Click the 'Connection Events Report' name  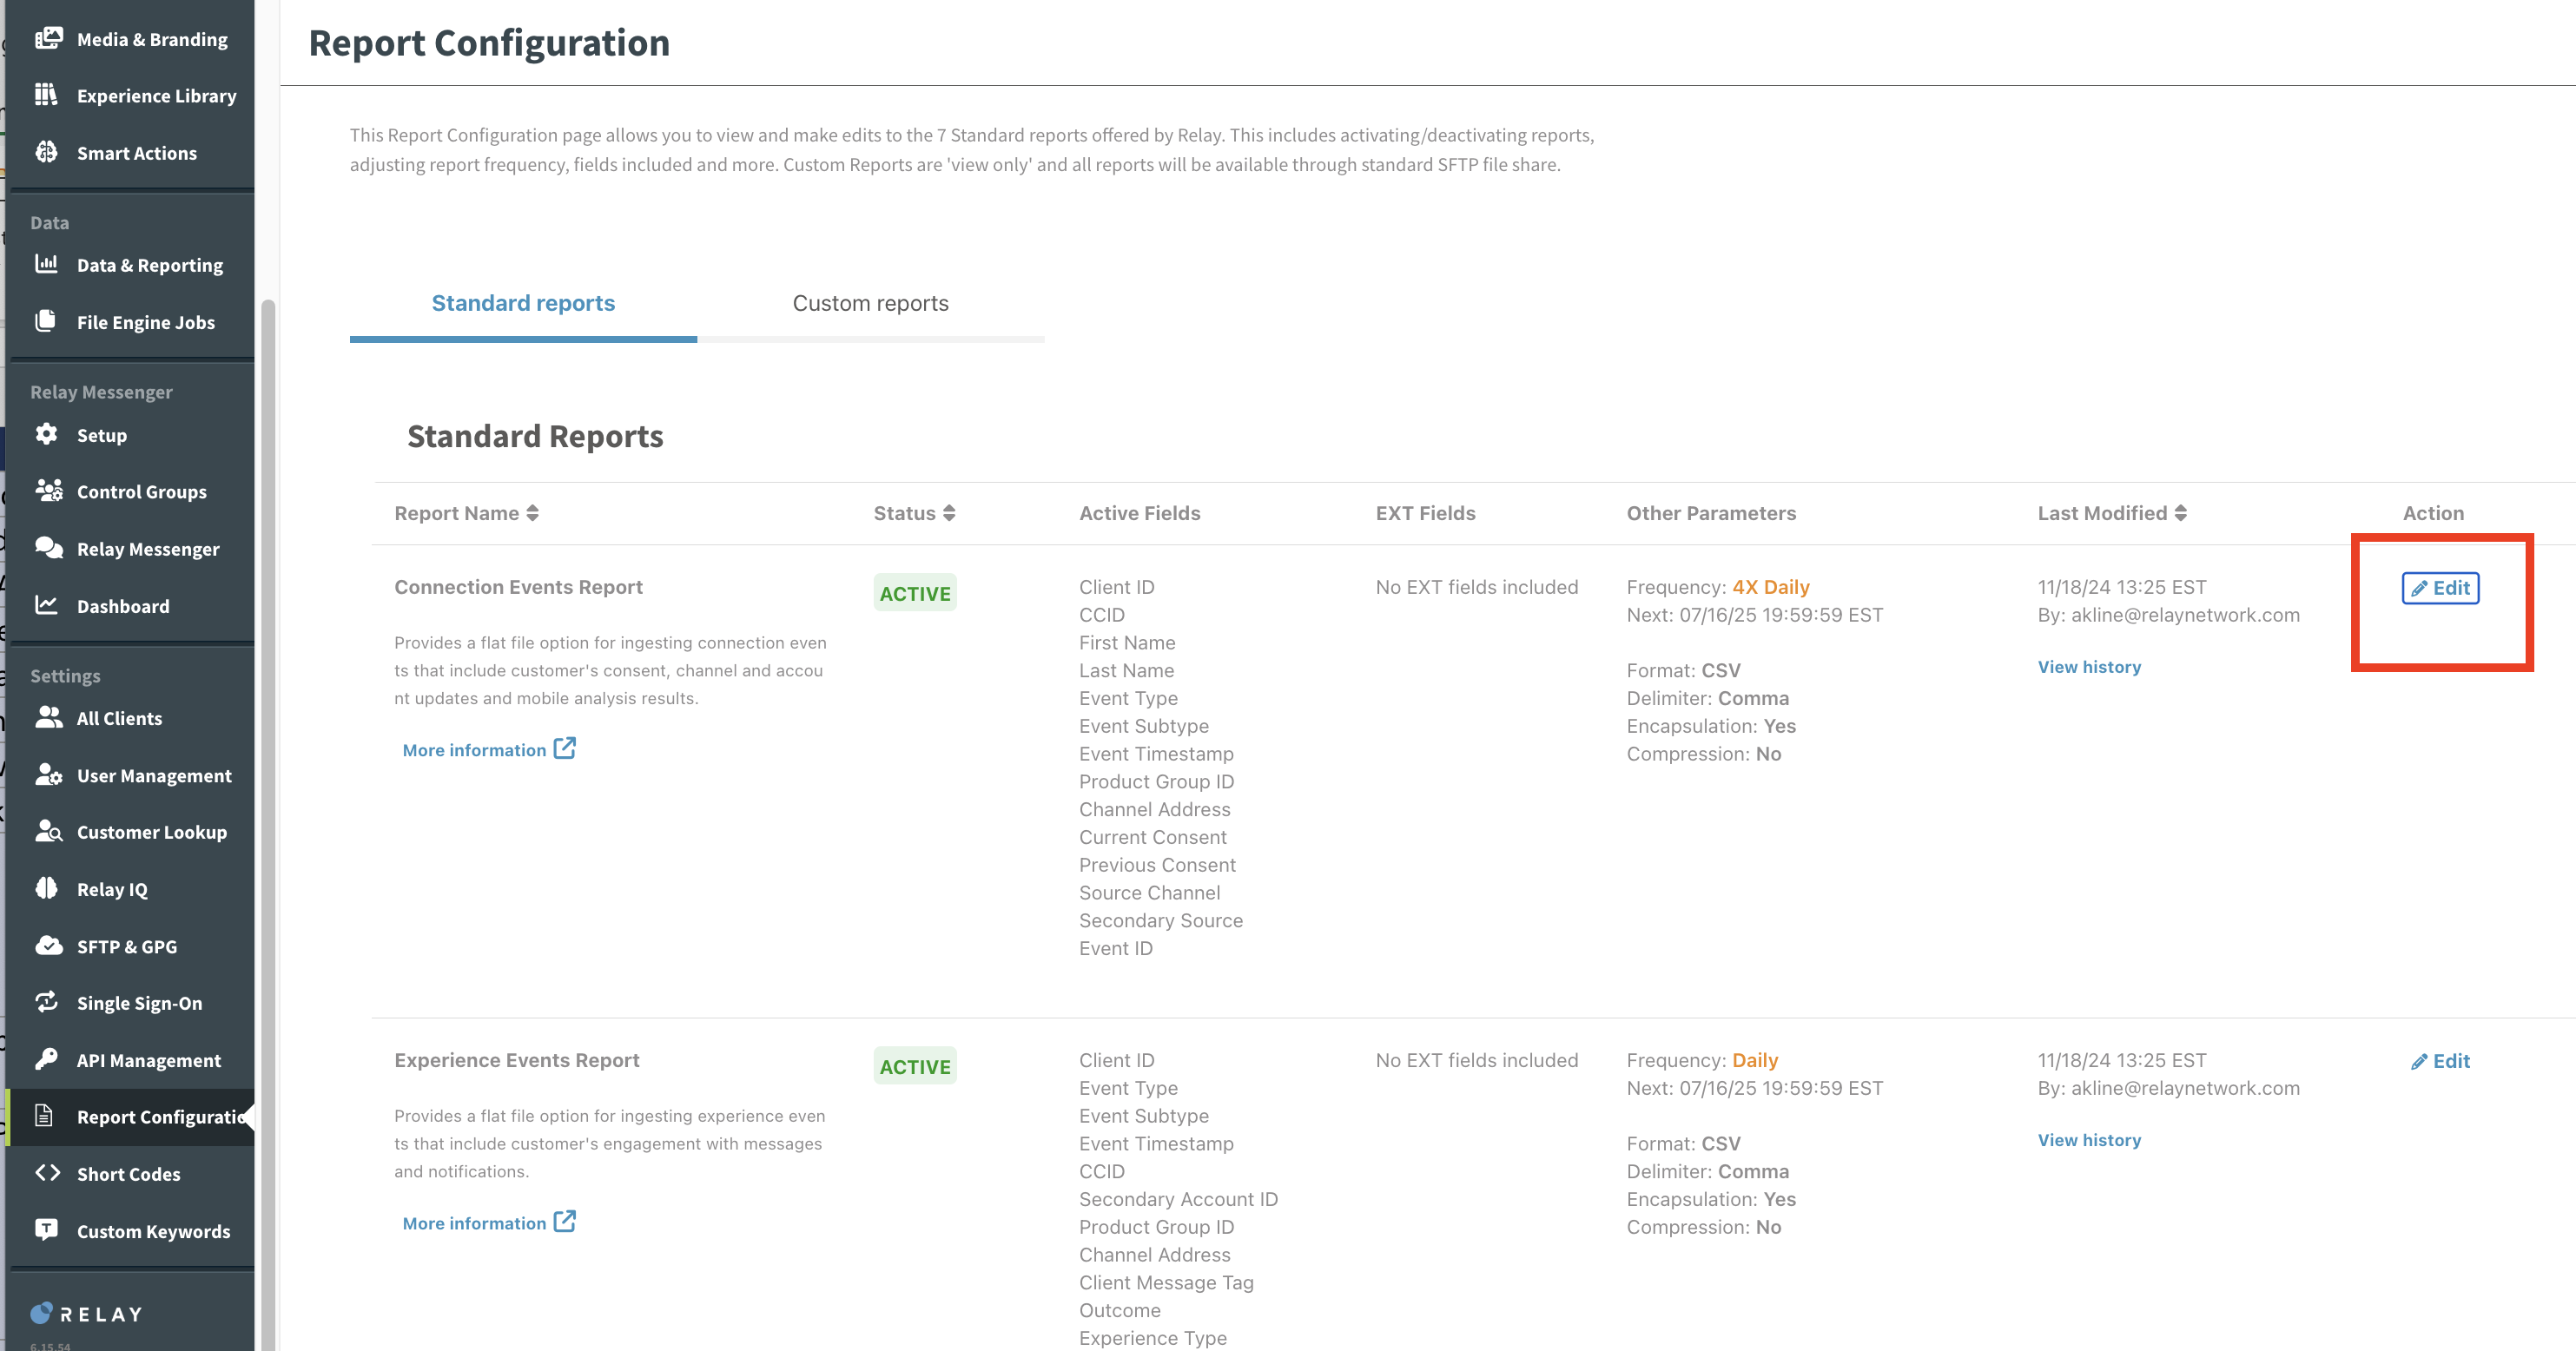click(518, 587)
